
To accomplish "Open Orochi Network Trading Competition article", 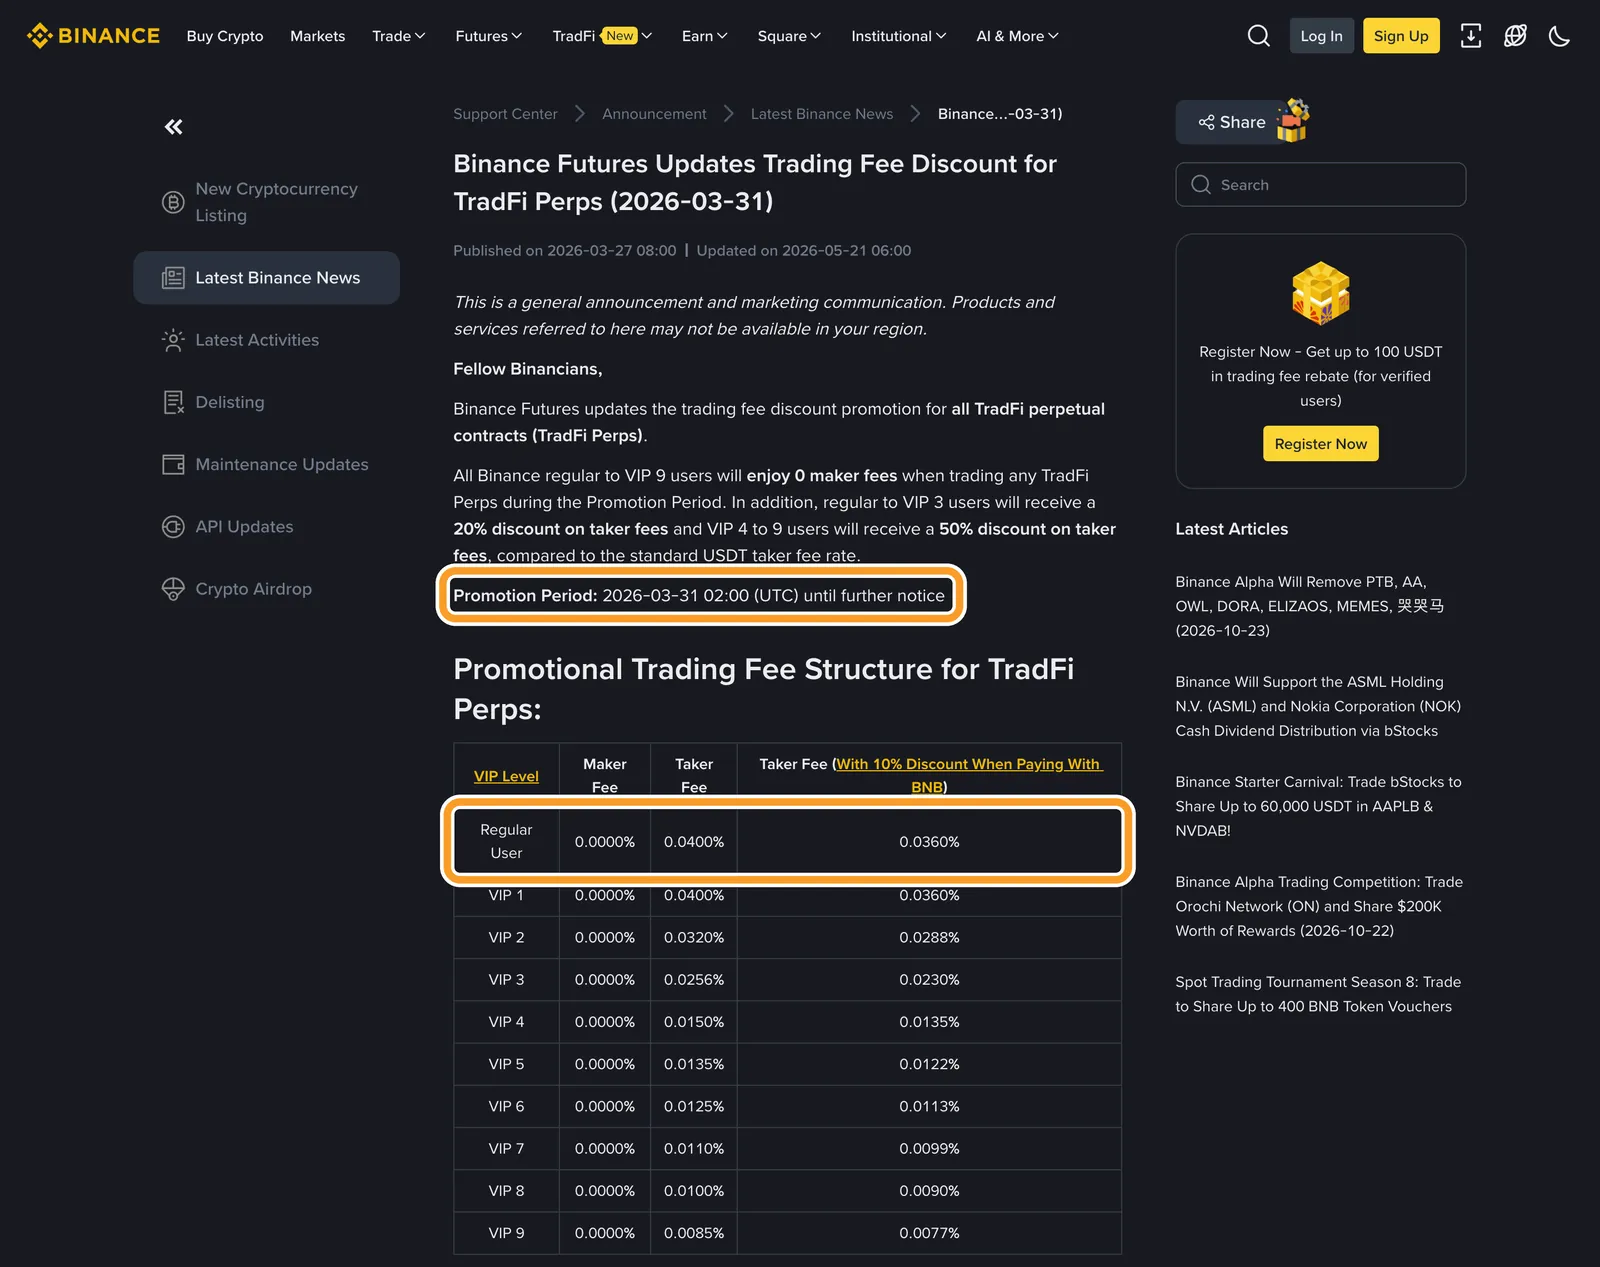I will (x=1319, y=906).
